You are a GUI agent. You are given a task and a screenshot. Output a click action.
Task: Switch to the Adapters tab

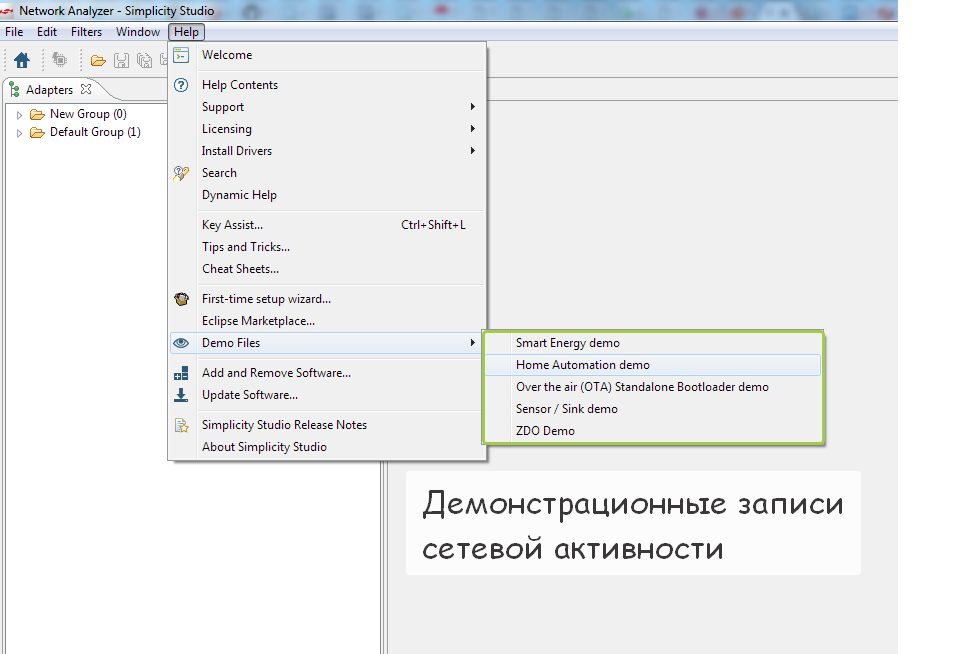(49, 90)
